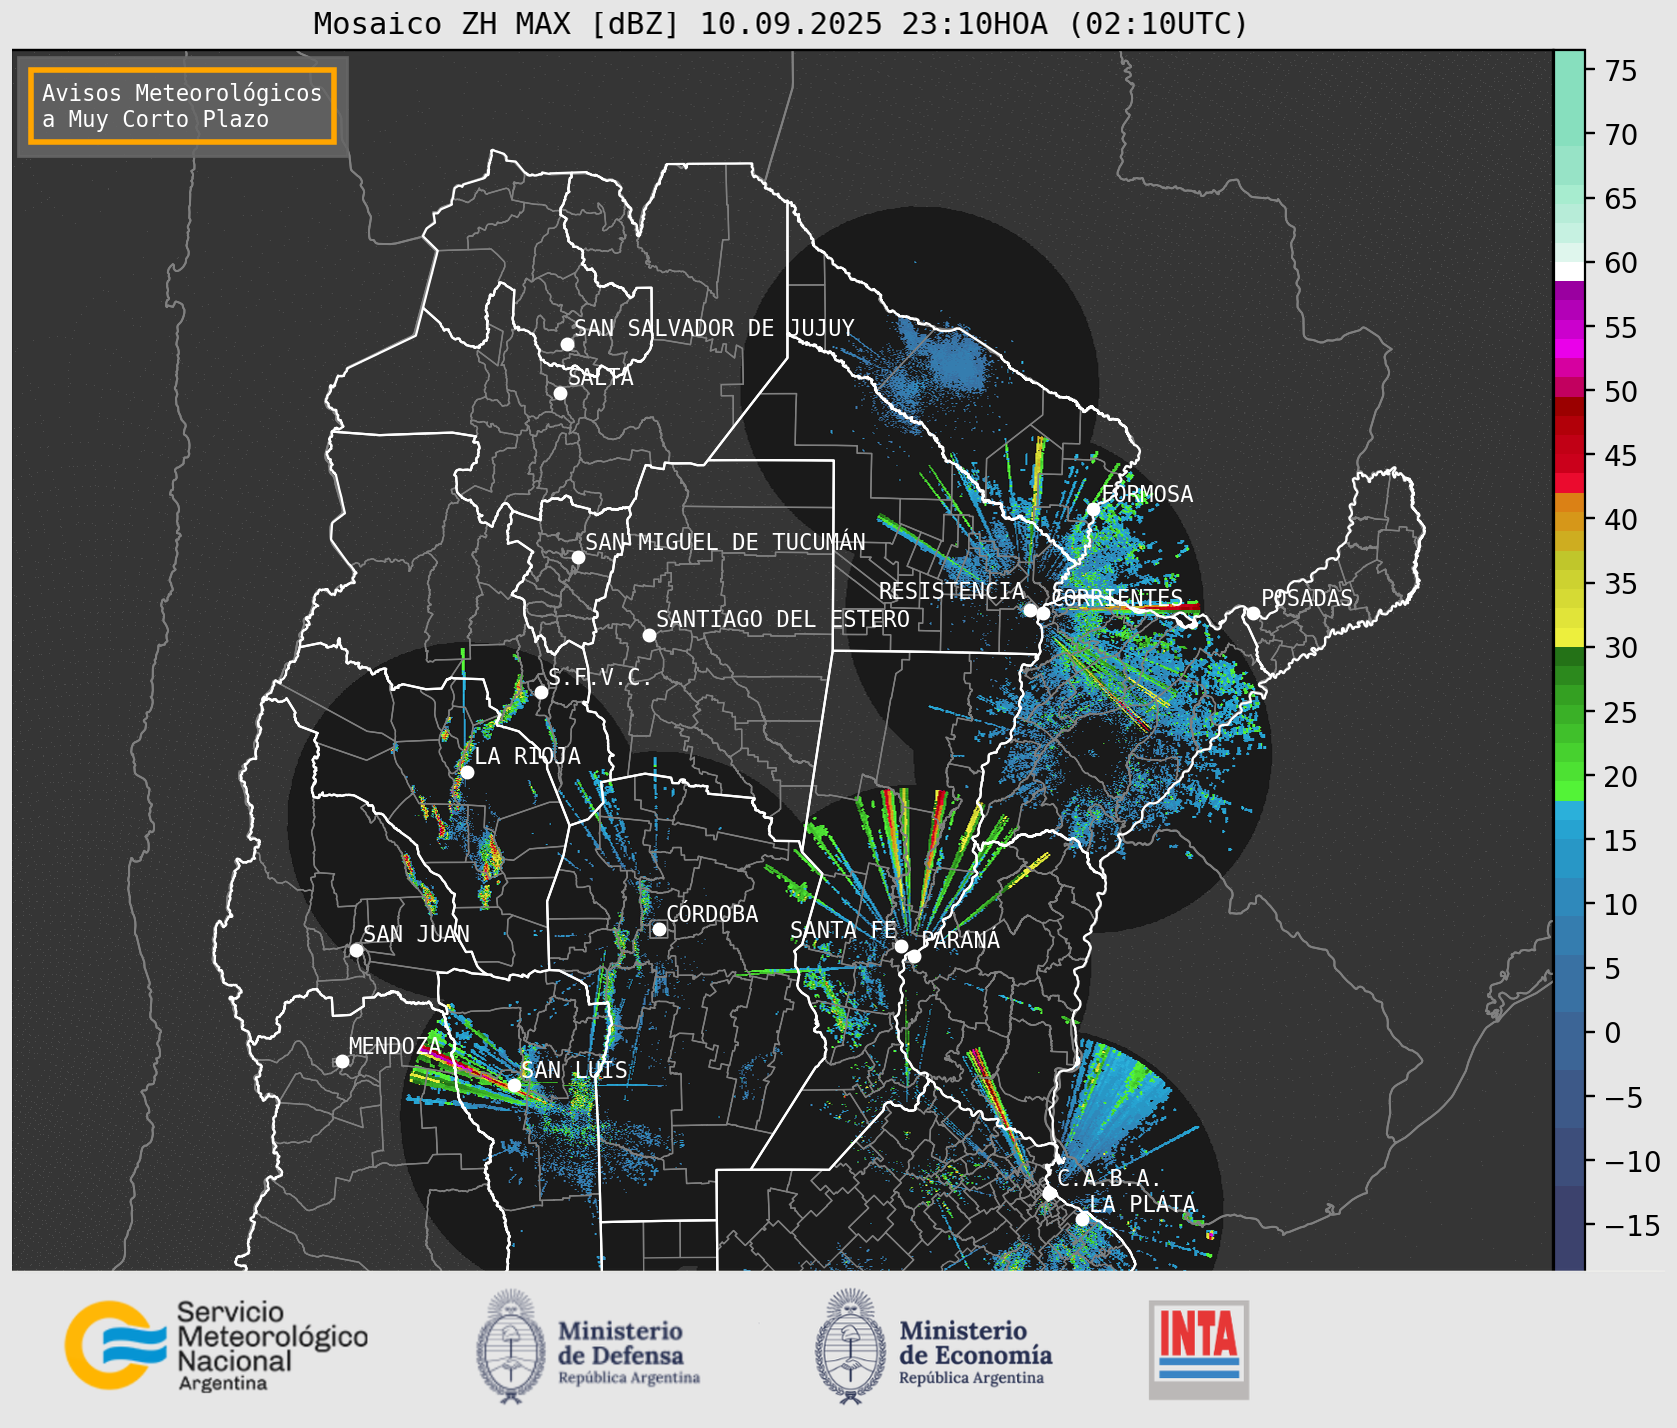The height and width of the screenshot is (1428, 1677).
Task: Click the red radar echo at La Rioja
Action: 490,857
